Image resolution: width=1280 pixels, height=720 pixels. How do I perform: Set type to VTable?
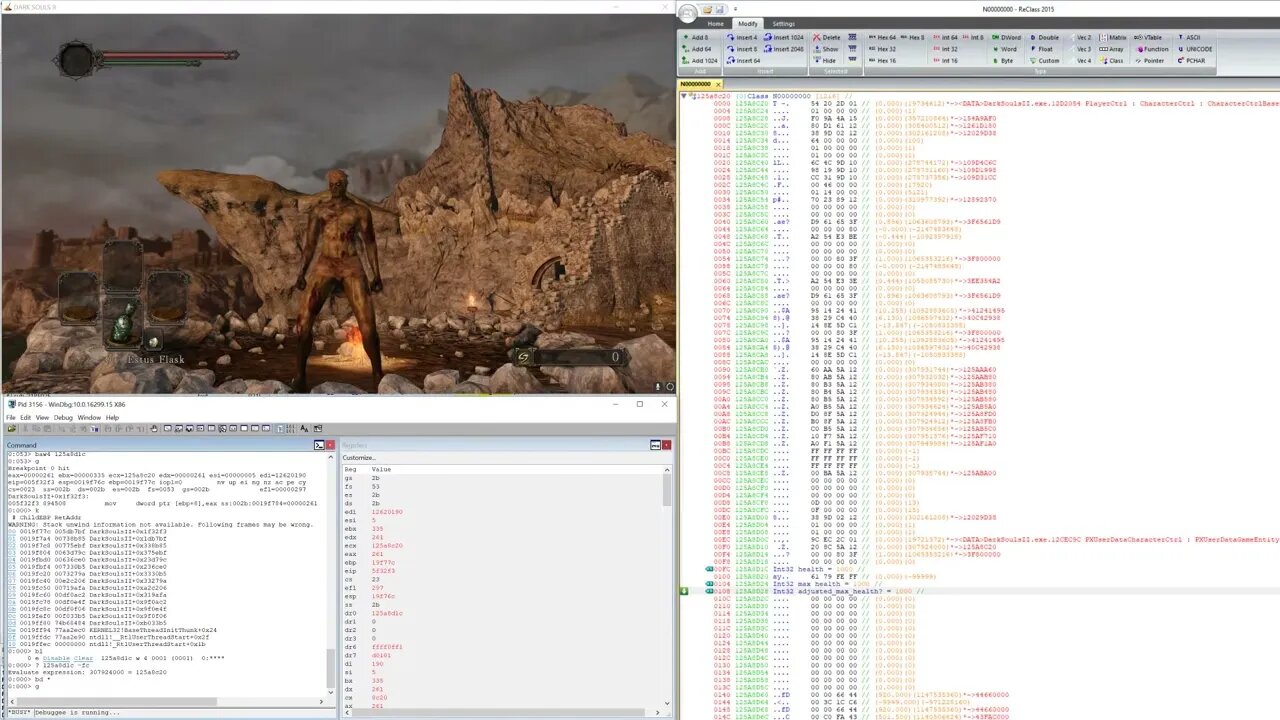pyautogui.click(x=1148, y=37)
